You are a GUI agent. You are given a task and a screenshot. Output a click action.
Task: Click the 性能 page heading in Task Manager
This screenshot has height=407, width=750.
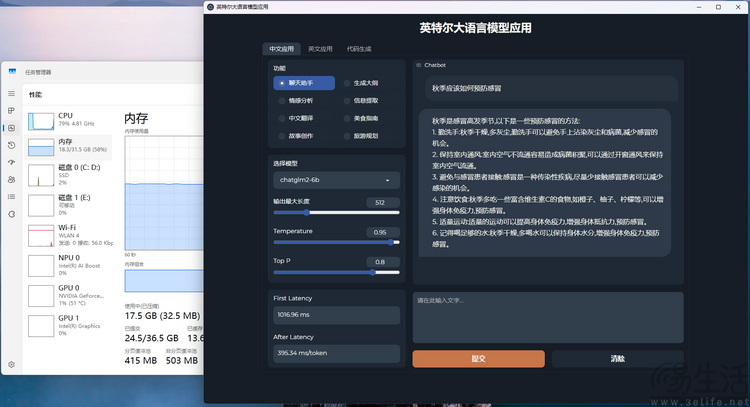[35, 95]
